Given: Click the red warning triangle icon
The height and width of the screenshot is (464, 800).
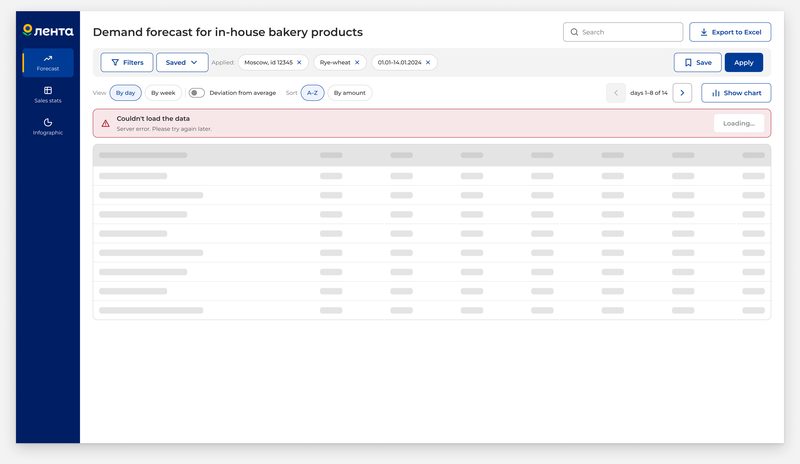Looking at the screenshot, I should (x=106, y=124).
